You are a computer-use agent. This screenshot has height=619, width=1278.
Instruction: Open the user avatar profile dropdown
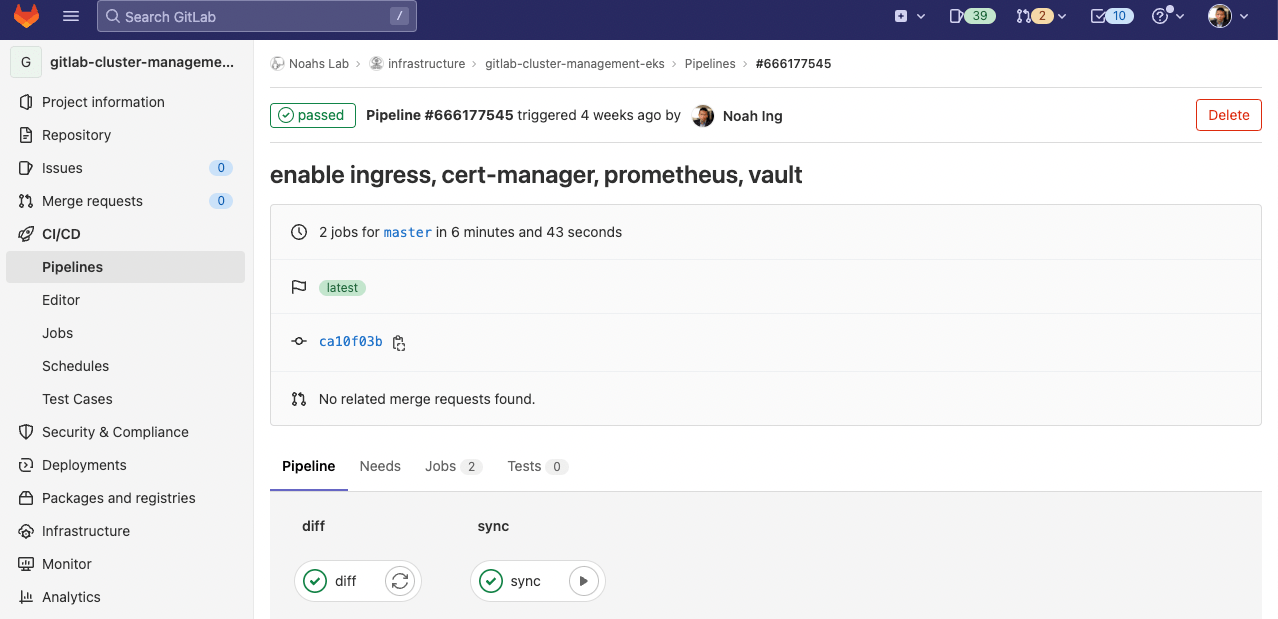1228,16
